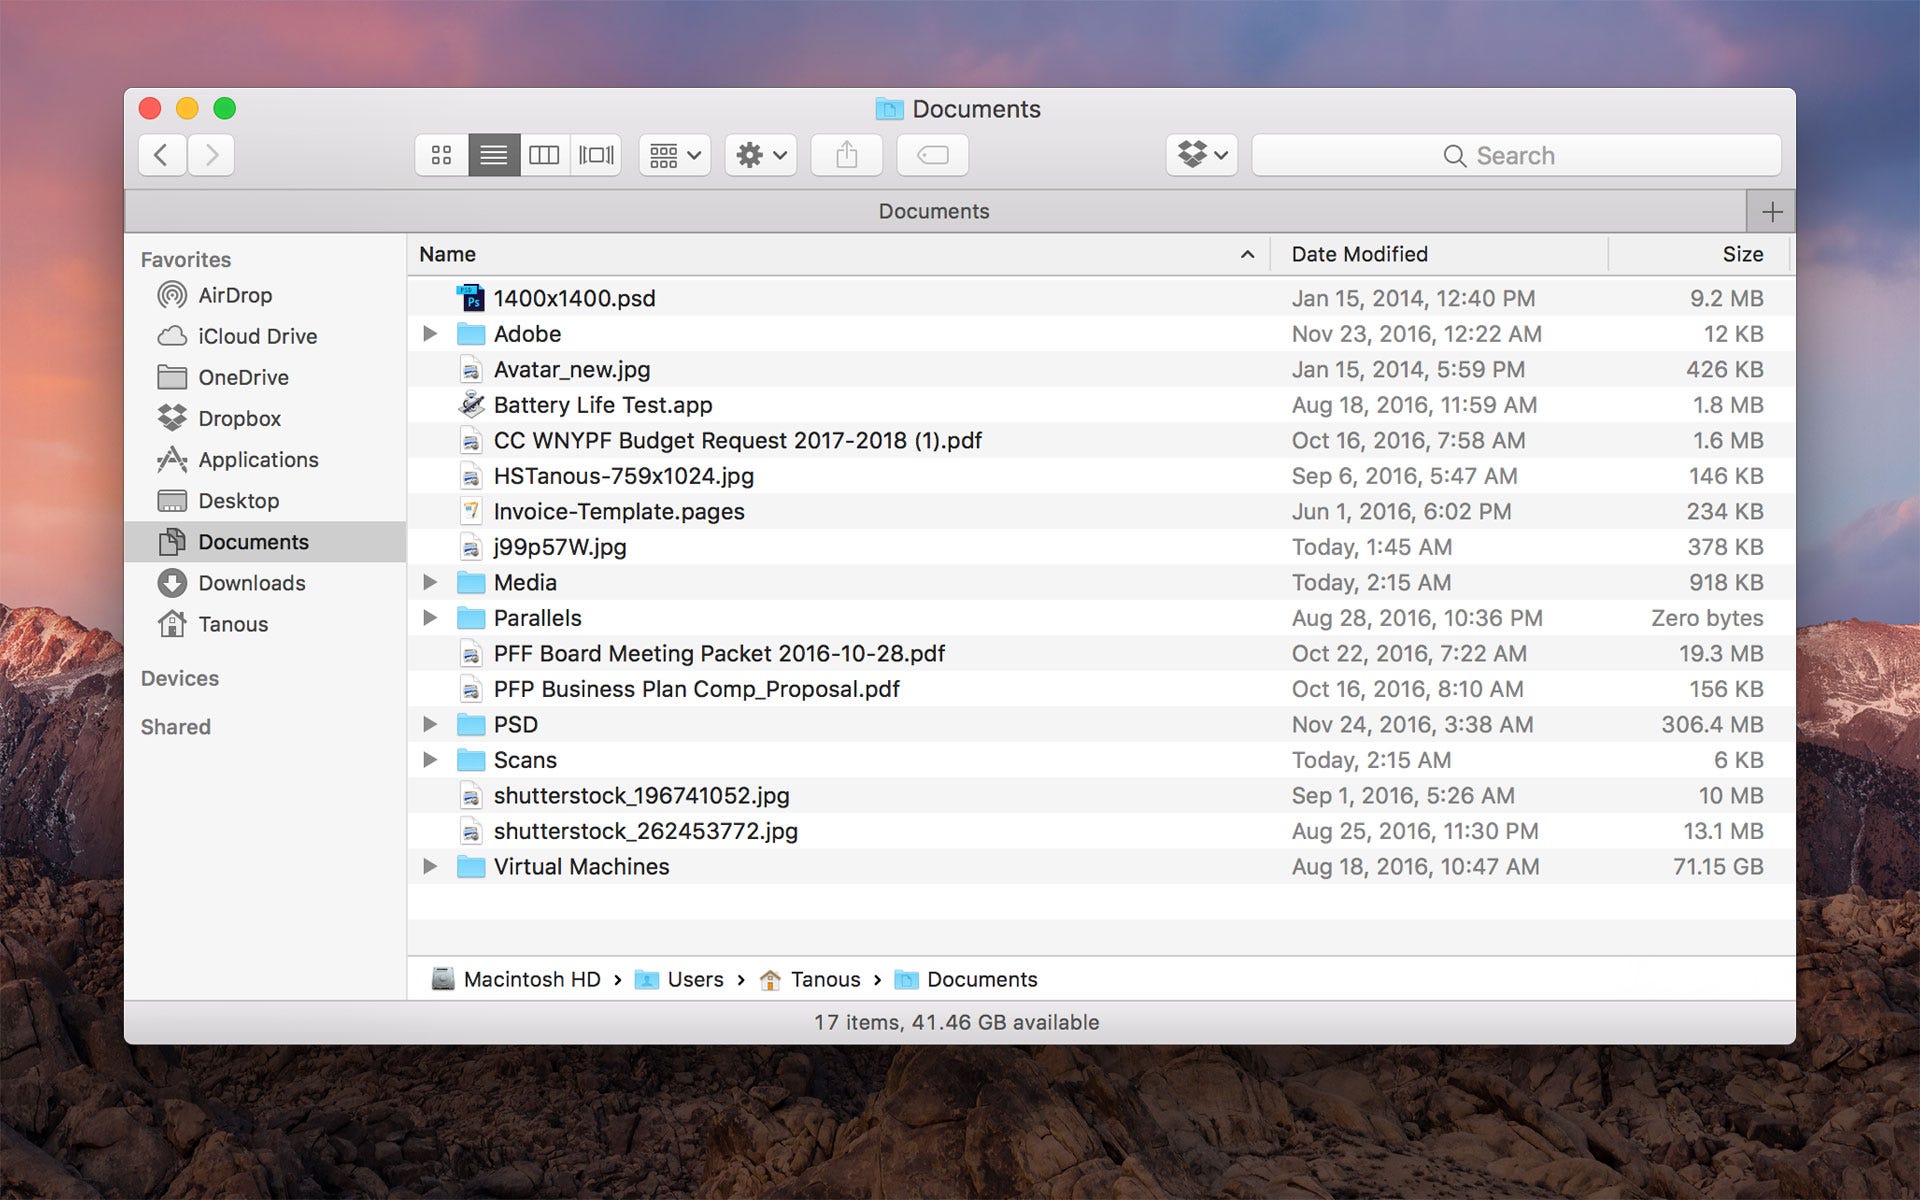This screenshot has height=1200, width=1920.
Task: Select j99p57W.jpg file
Action: click(x=1100, y=547)
